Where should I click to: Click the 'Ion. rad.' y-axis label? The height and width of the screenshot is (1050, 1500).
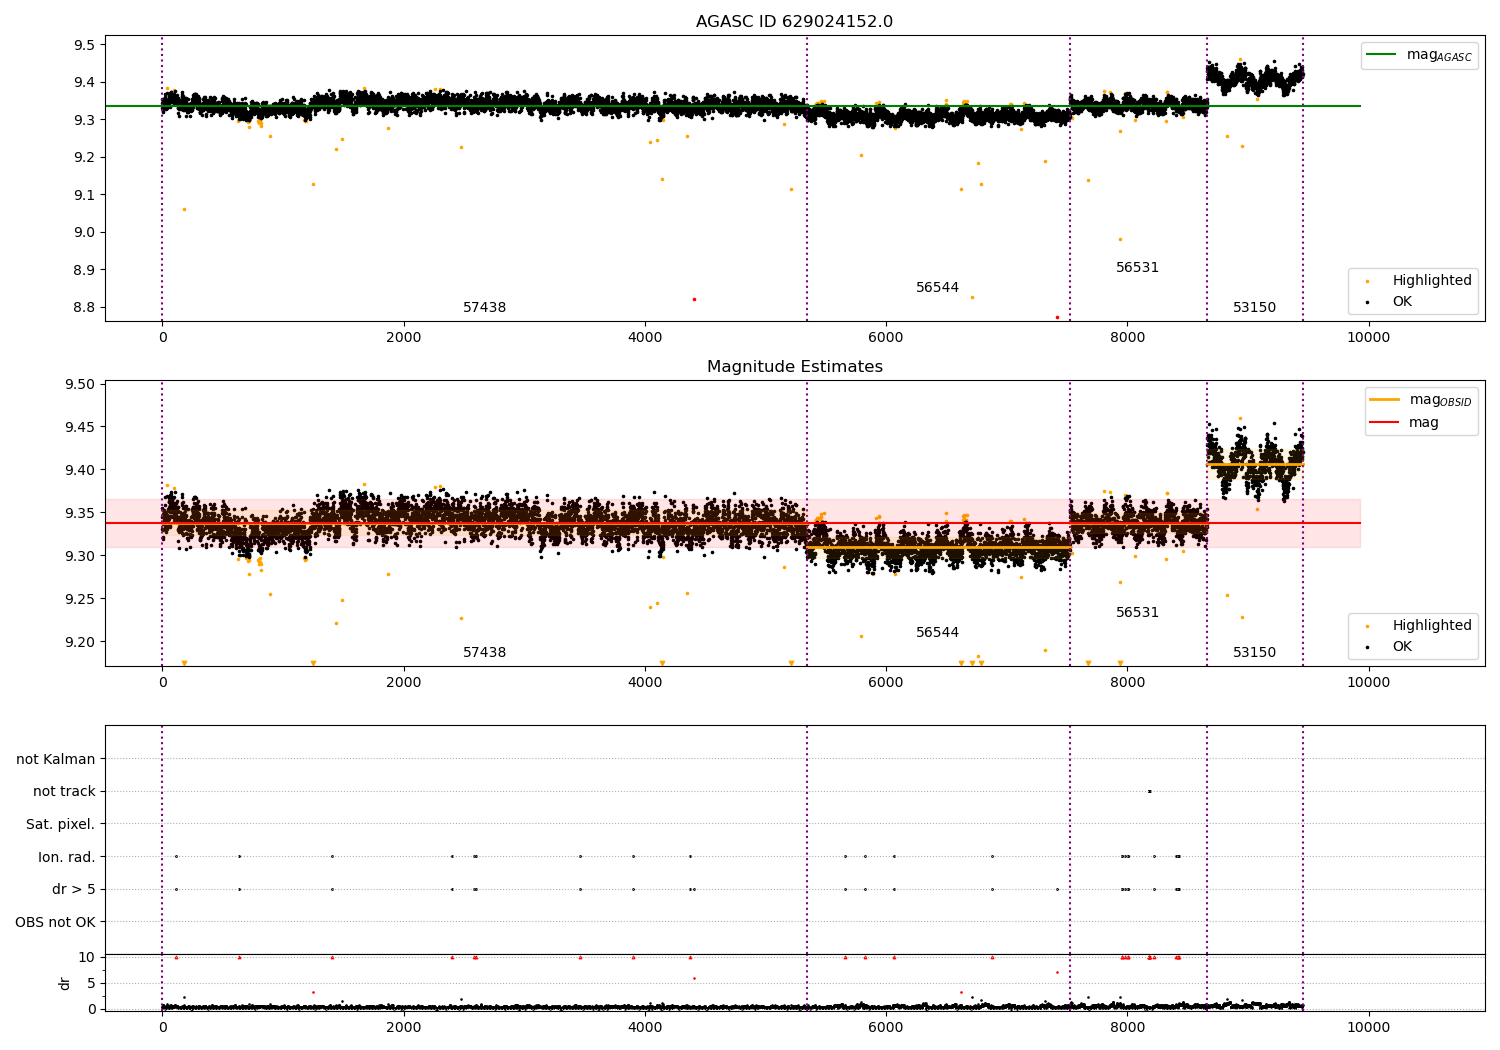pyautogui.click(x=67, y=857)
